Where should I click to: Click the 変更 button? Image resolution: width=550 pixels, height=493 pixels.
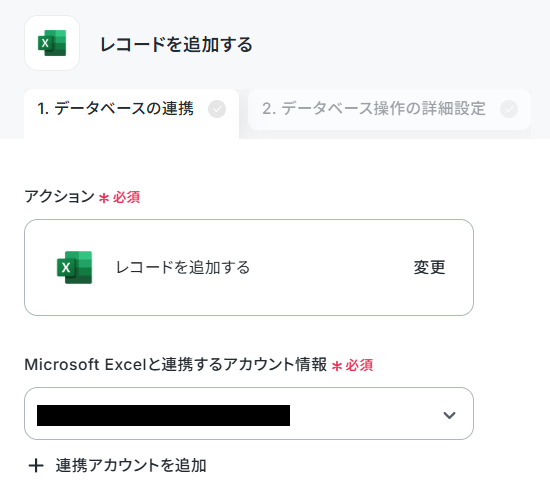pyautogui.click(x=430, y=267)
